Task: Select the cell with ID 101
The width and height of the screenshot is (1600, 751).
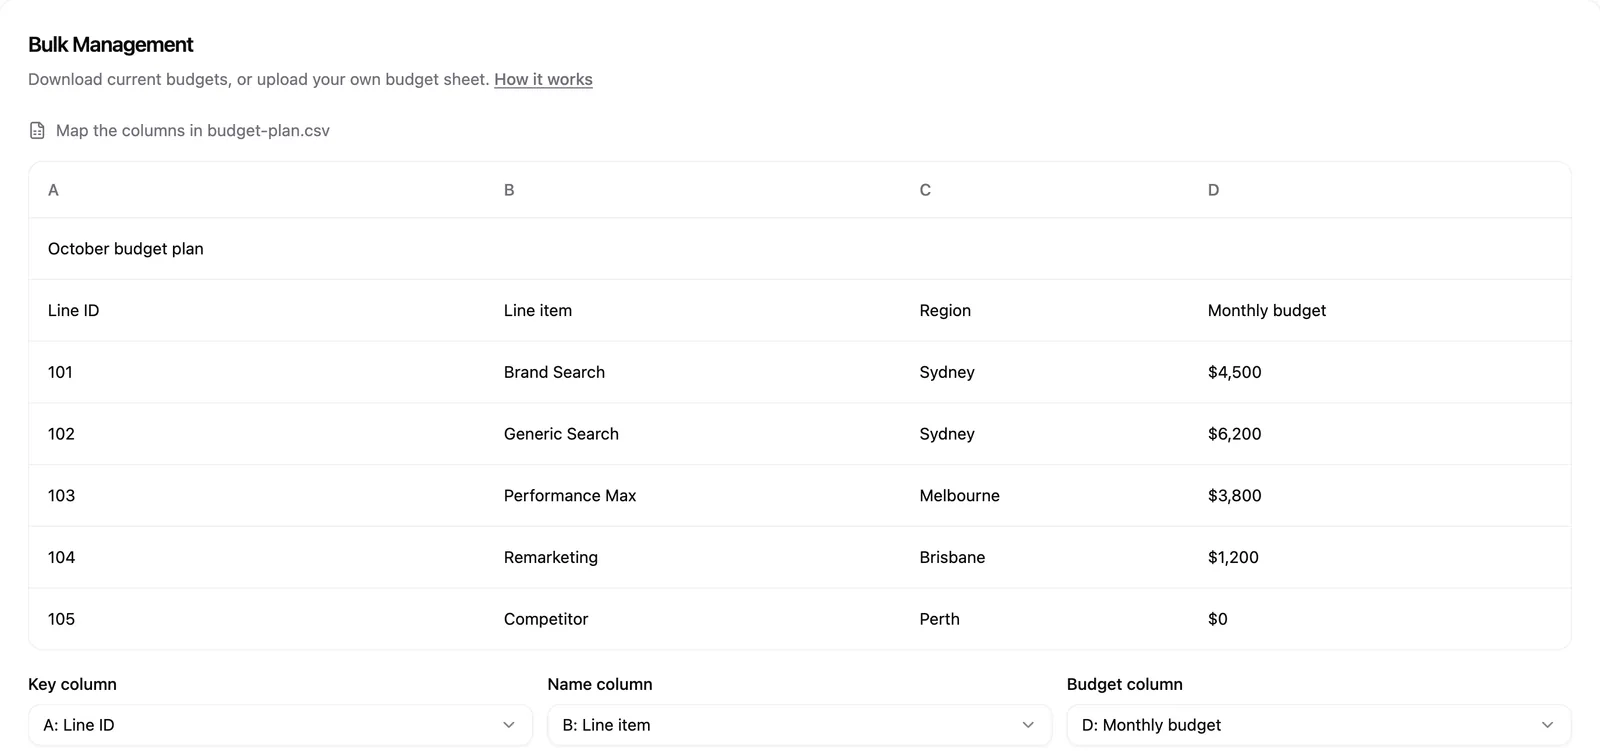Action: click(257, 372)
